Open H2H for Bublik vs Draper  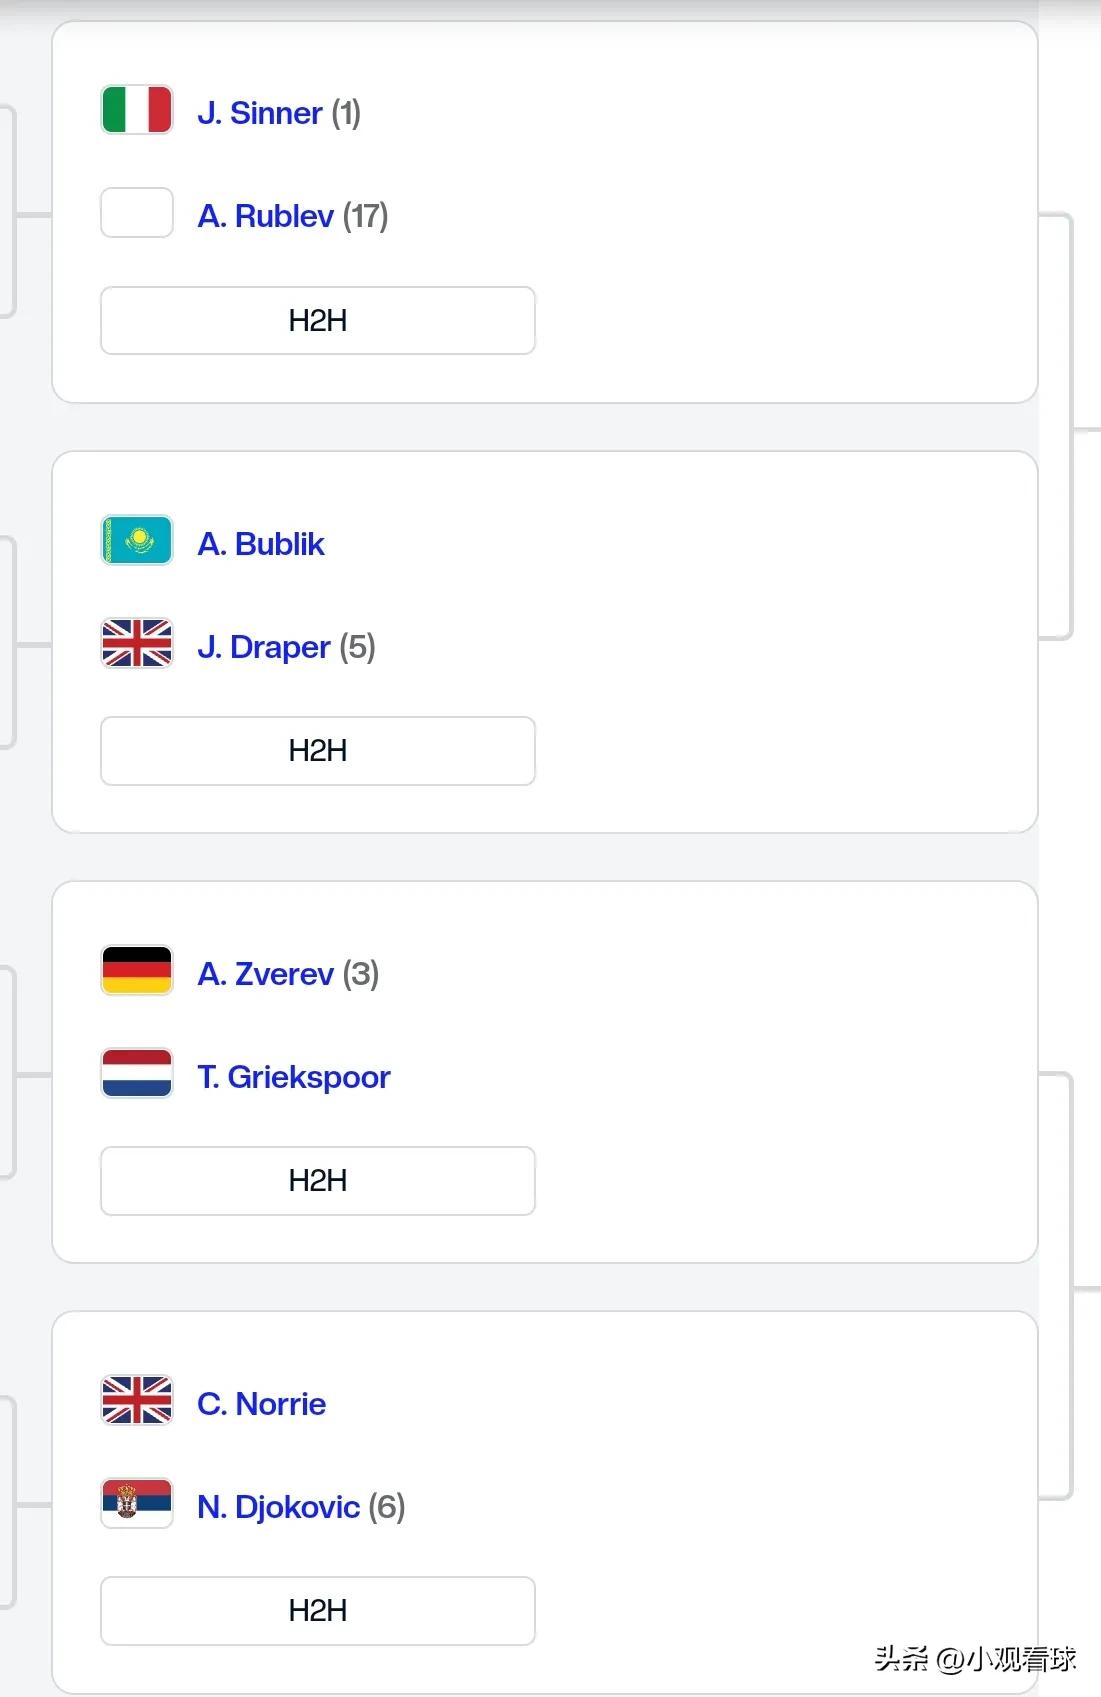tap(318, 751)
